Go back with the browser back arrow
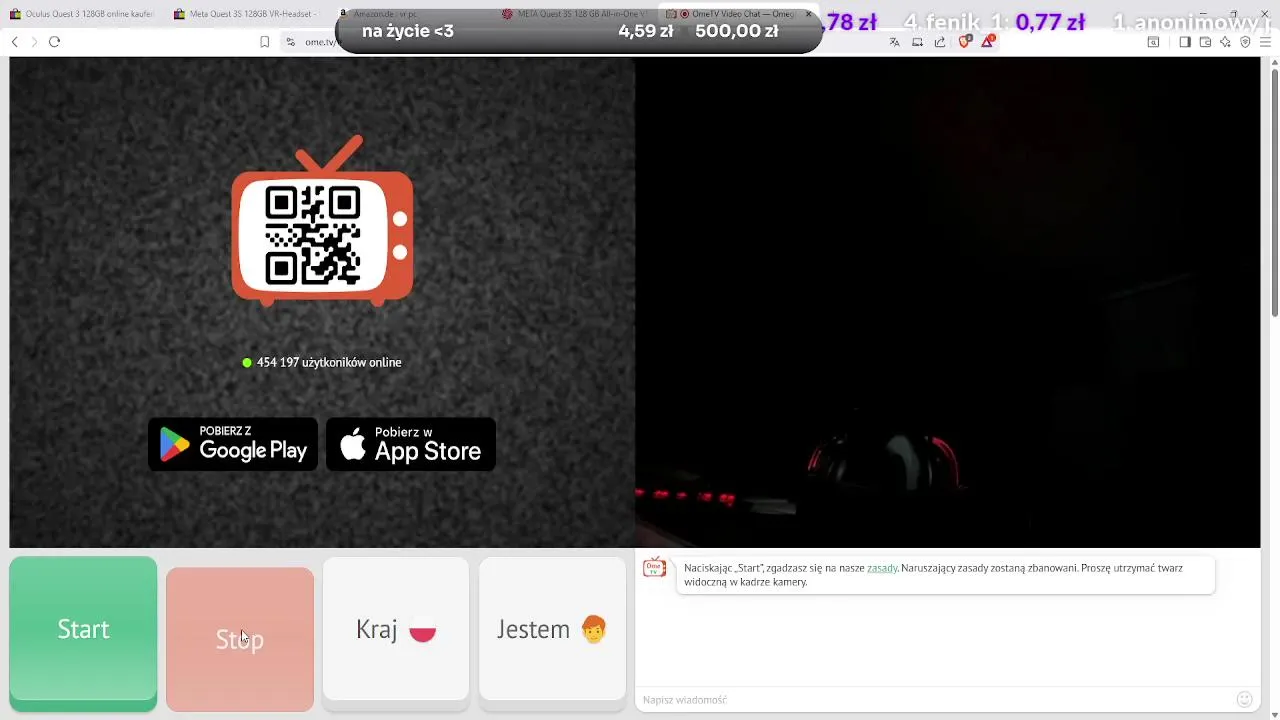 pos(14,42)
